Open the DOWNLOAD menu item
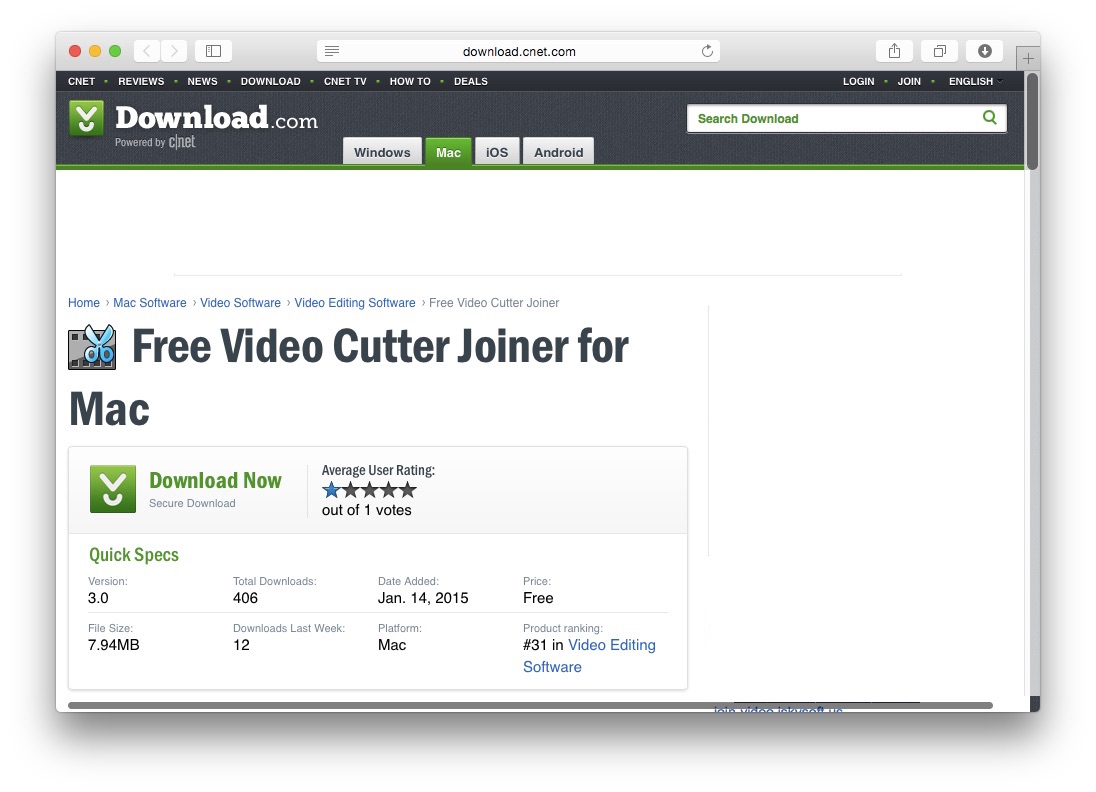Image resolution: width=1096 pixels, height=792 pixels. pos(271,81)
